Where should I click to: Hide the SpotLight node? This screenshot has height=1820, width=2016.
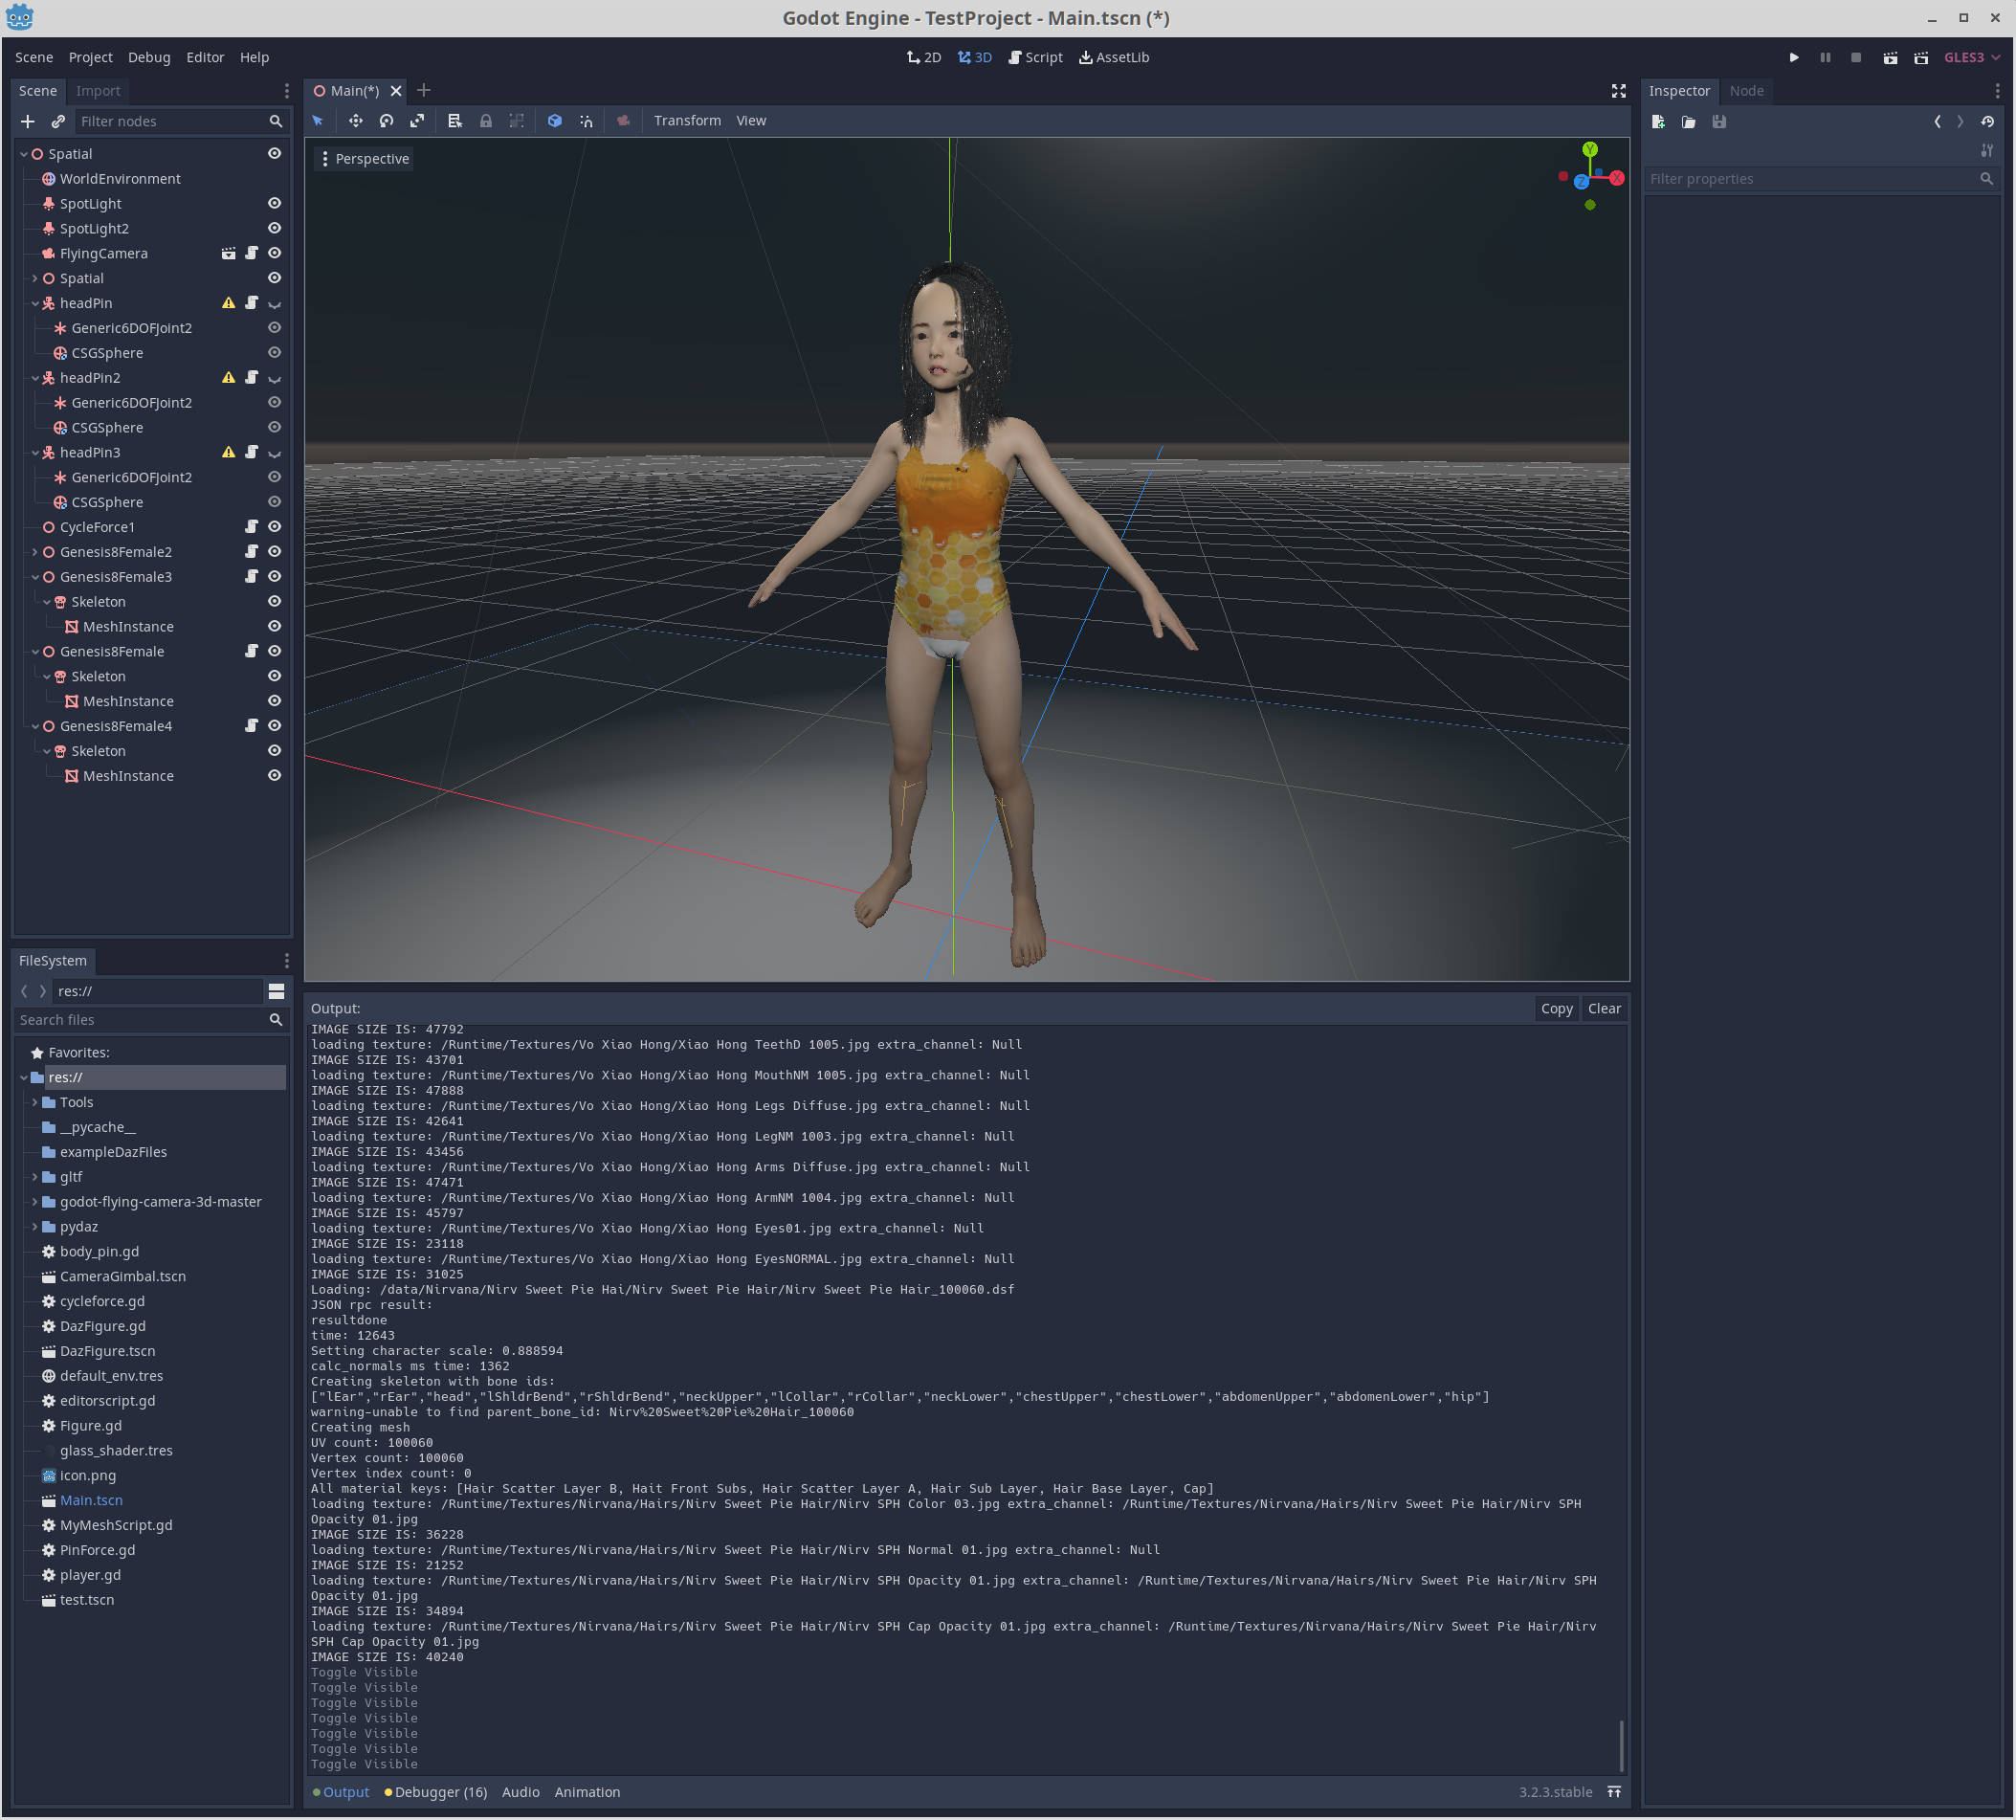click(274, 203)
